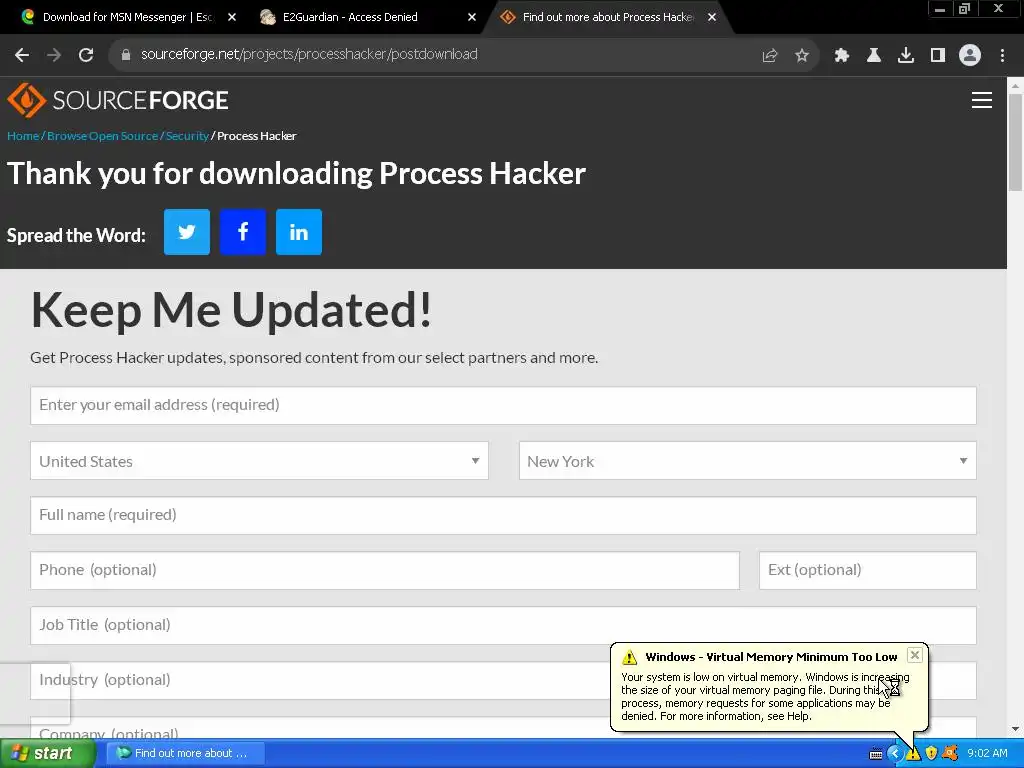Focus the email address field
Image resolution: width=1024 pixels, height=768 pixels.
[504, 405]
